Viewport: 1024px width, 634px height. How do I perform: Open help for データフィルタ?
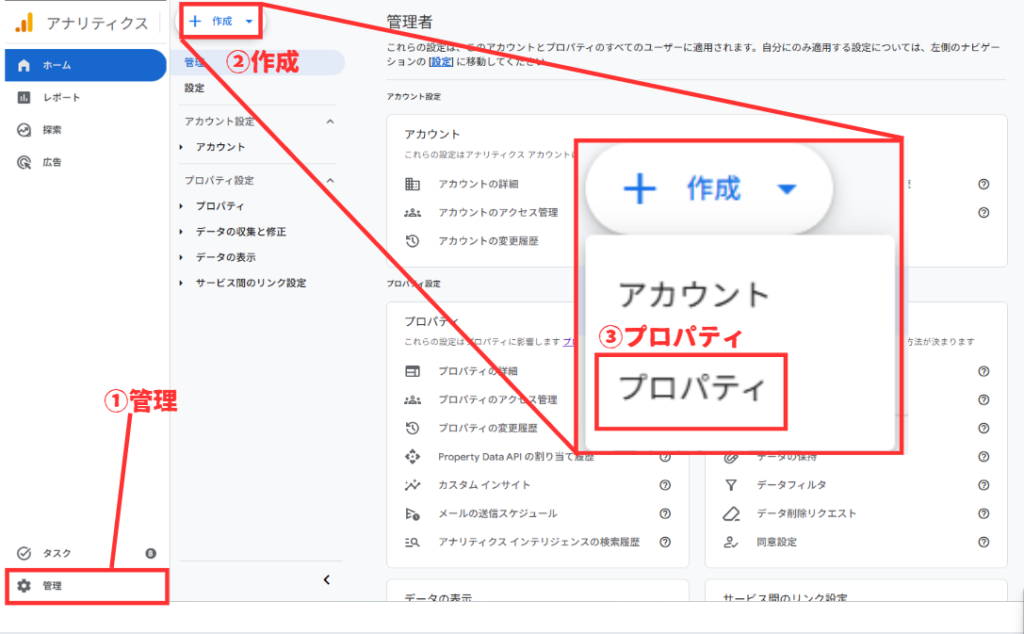click(x=984, y=485)
